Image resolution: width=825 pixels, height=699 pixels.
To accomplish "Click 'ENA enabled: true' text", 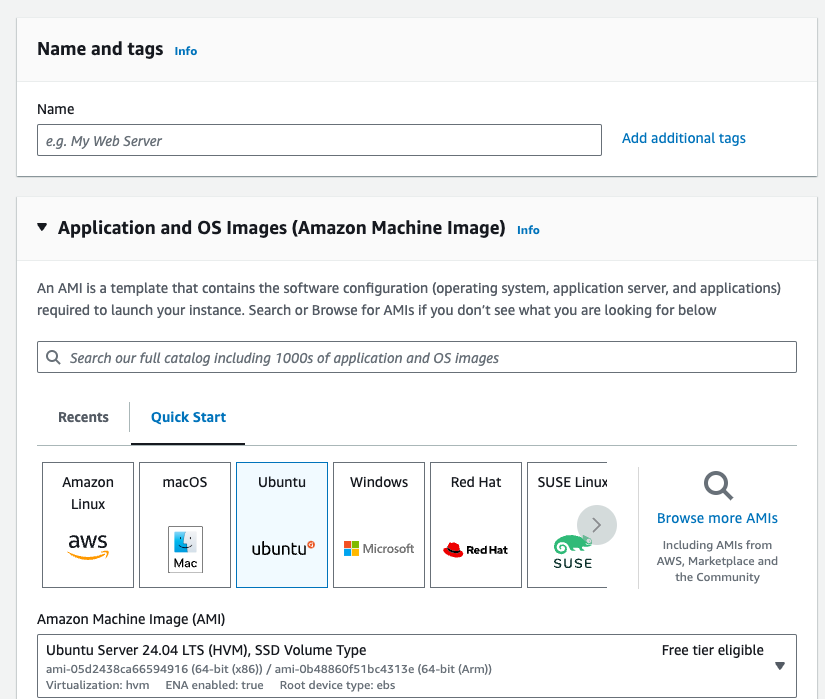I will pos(214,685).
